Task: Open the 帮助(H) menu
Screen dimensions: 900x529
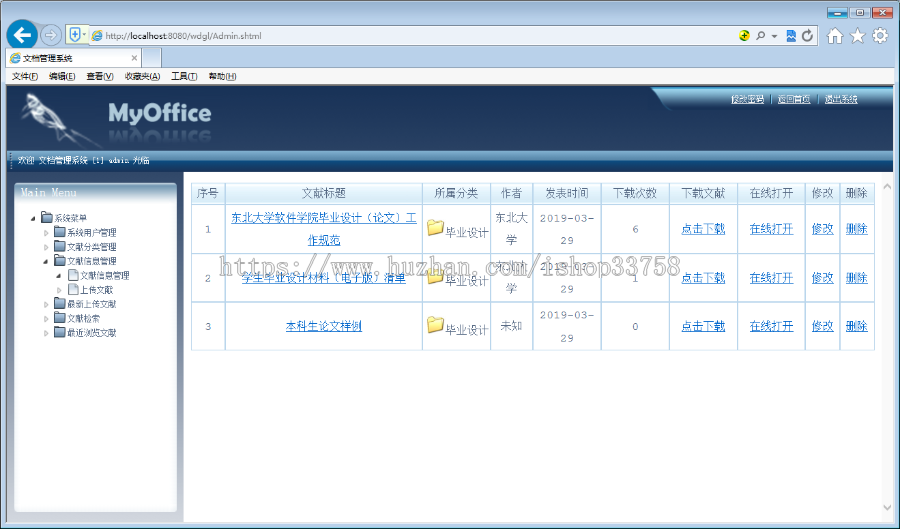Action: tap(222, 76)
